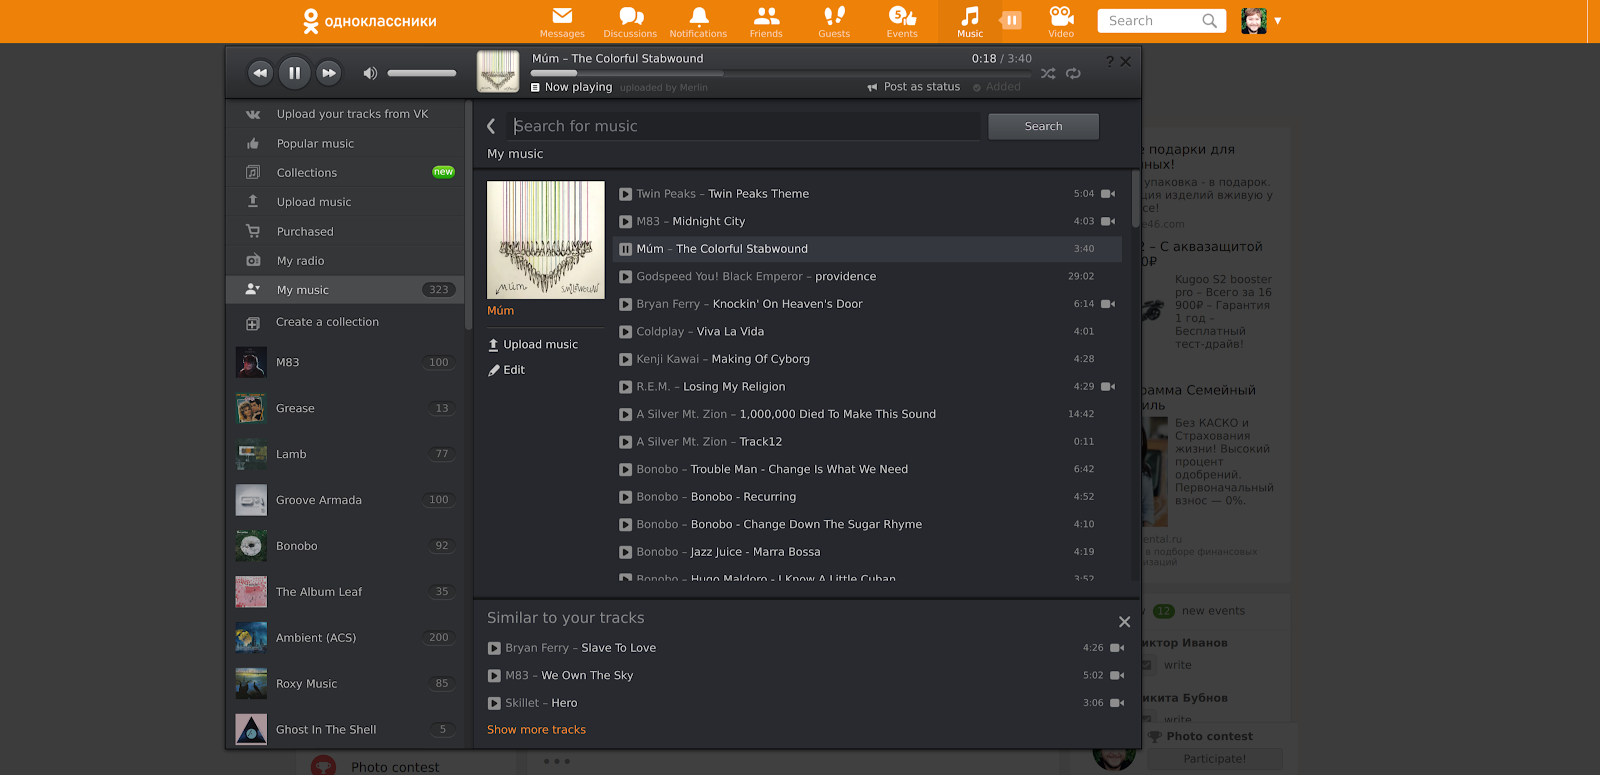1600x775 pixels.
Task: Adjust the player volume slider
Action: (x=422, y=73)
